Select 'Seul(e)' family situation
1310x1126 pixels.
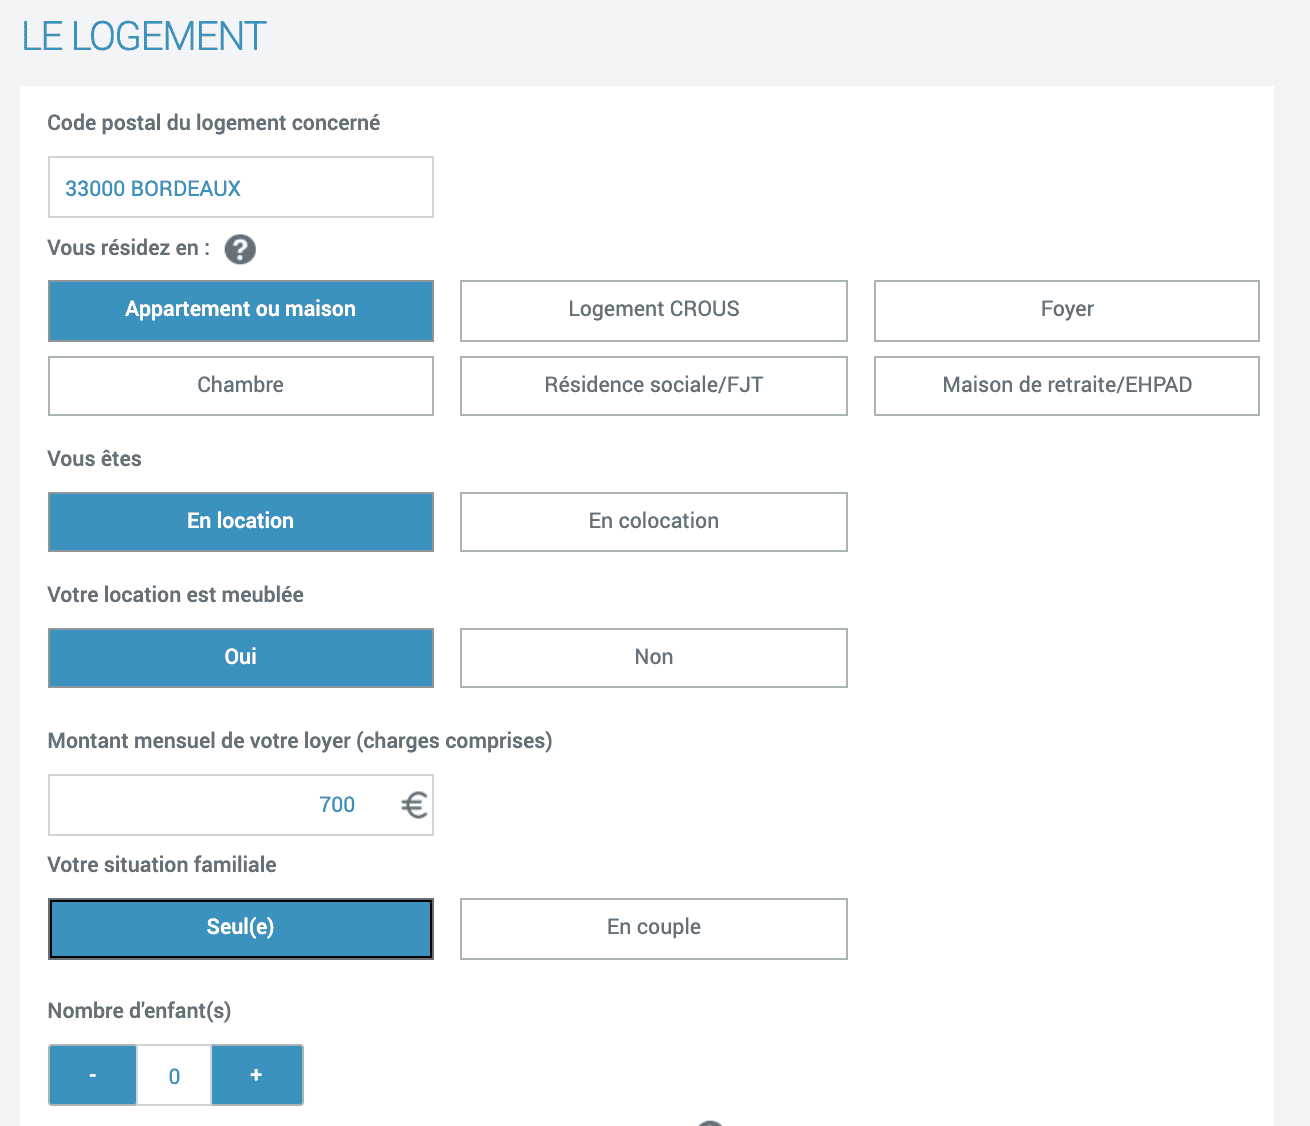click(240, 928)
